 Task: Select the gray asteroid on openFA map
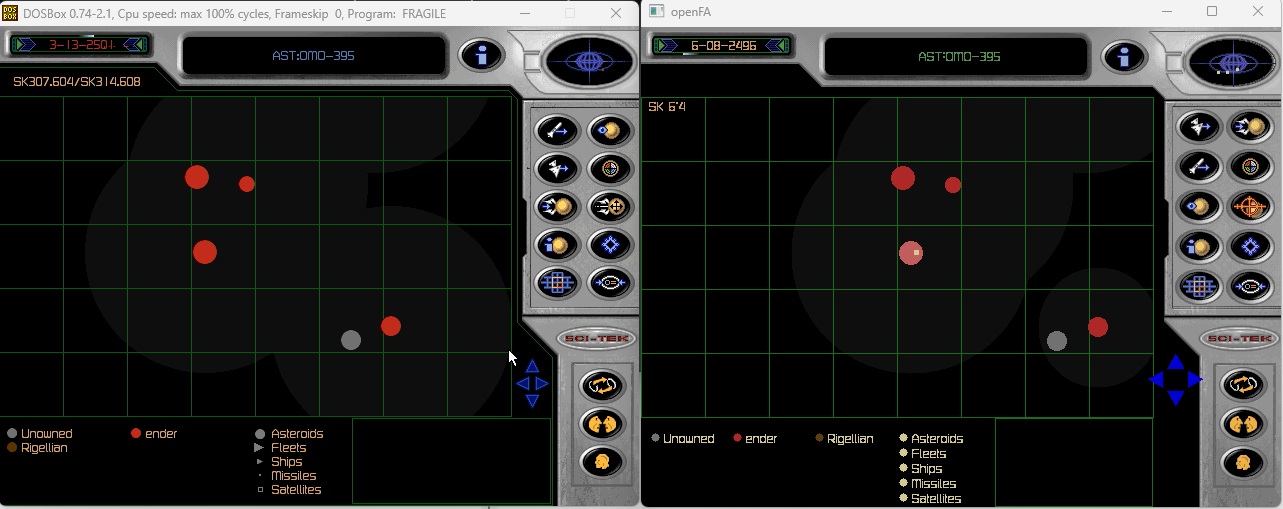pyautogui.click(x=1057, y=341)
